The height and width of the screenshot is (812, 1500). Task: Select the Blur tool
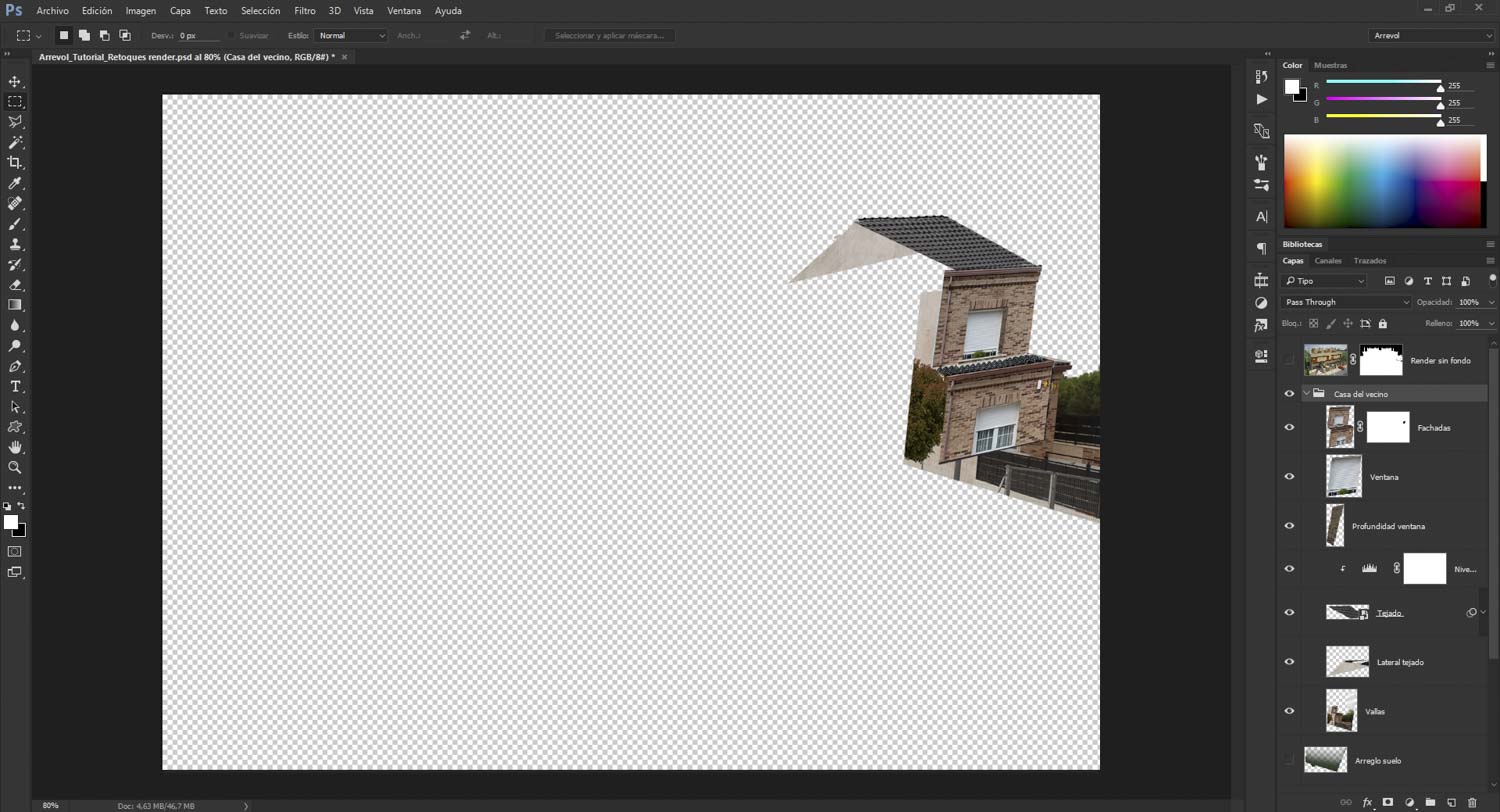[x=15, y=325]
